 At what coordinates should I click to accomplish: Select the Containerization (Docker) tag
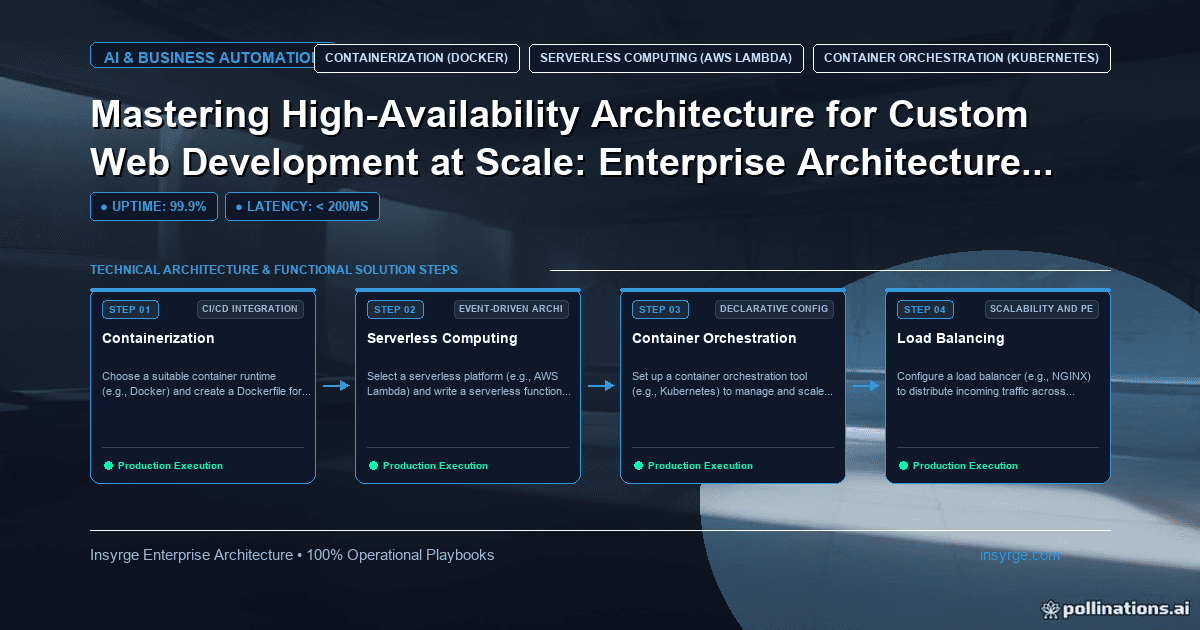pos(417,58)
